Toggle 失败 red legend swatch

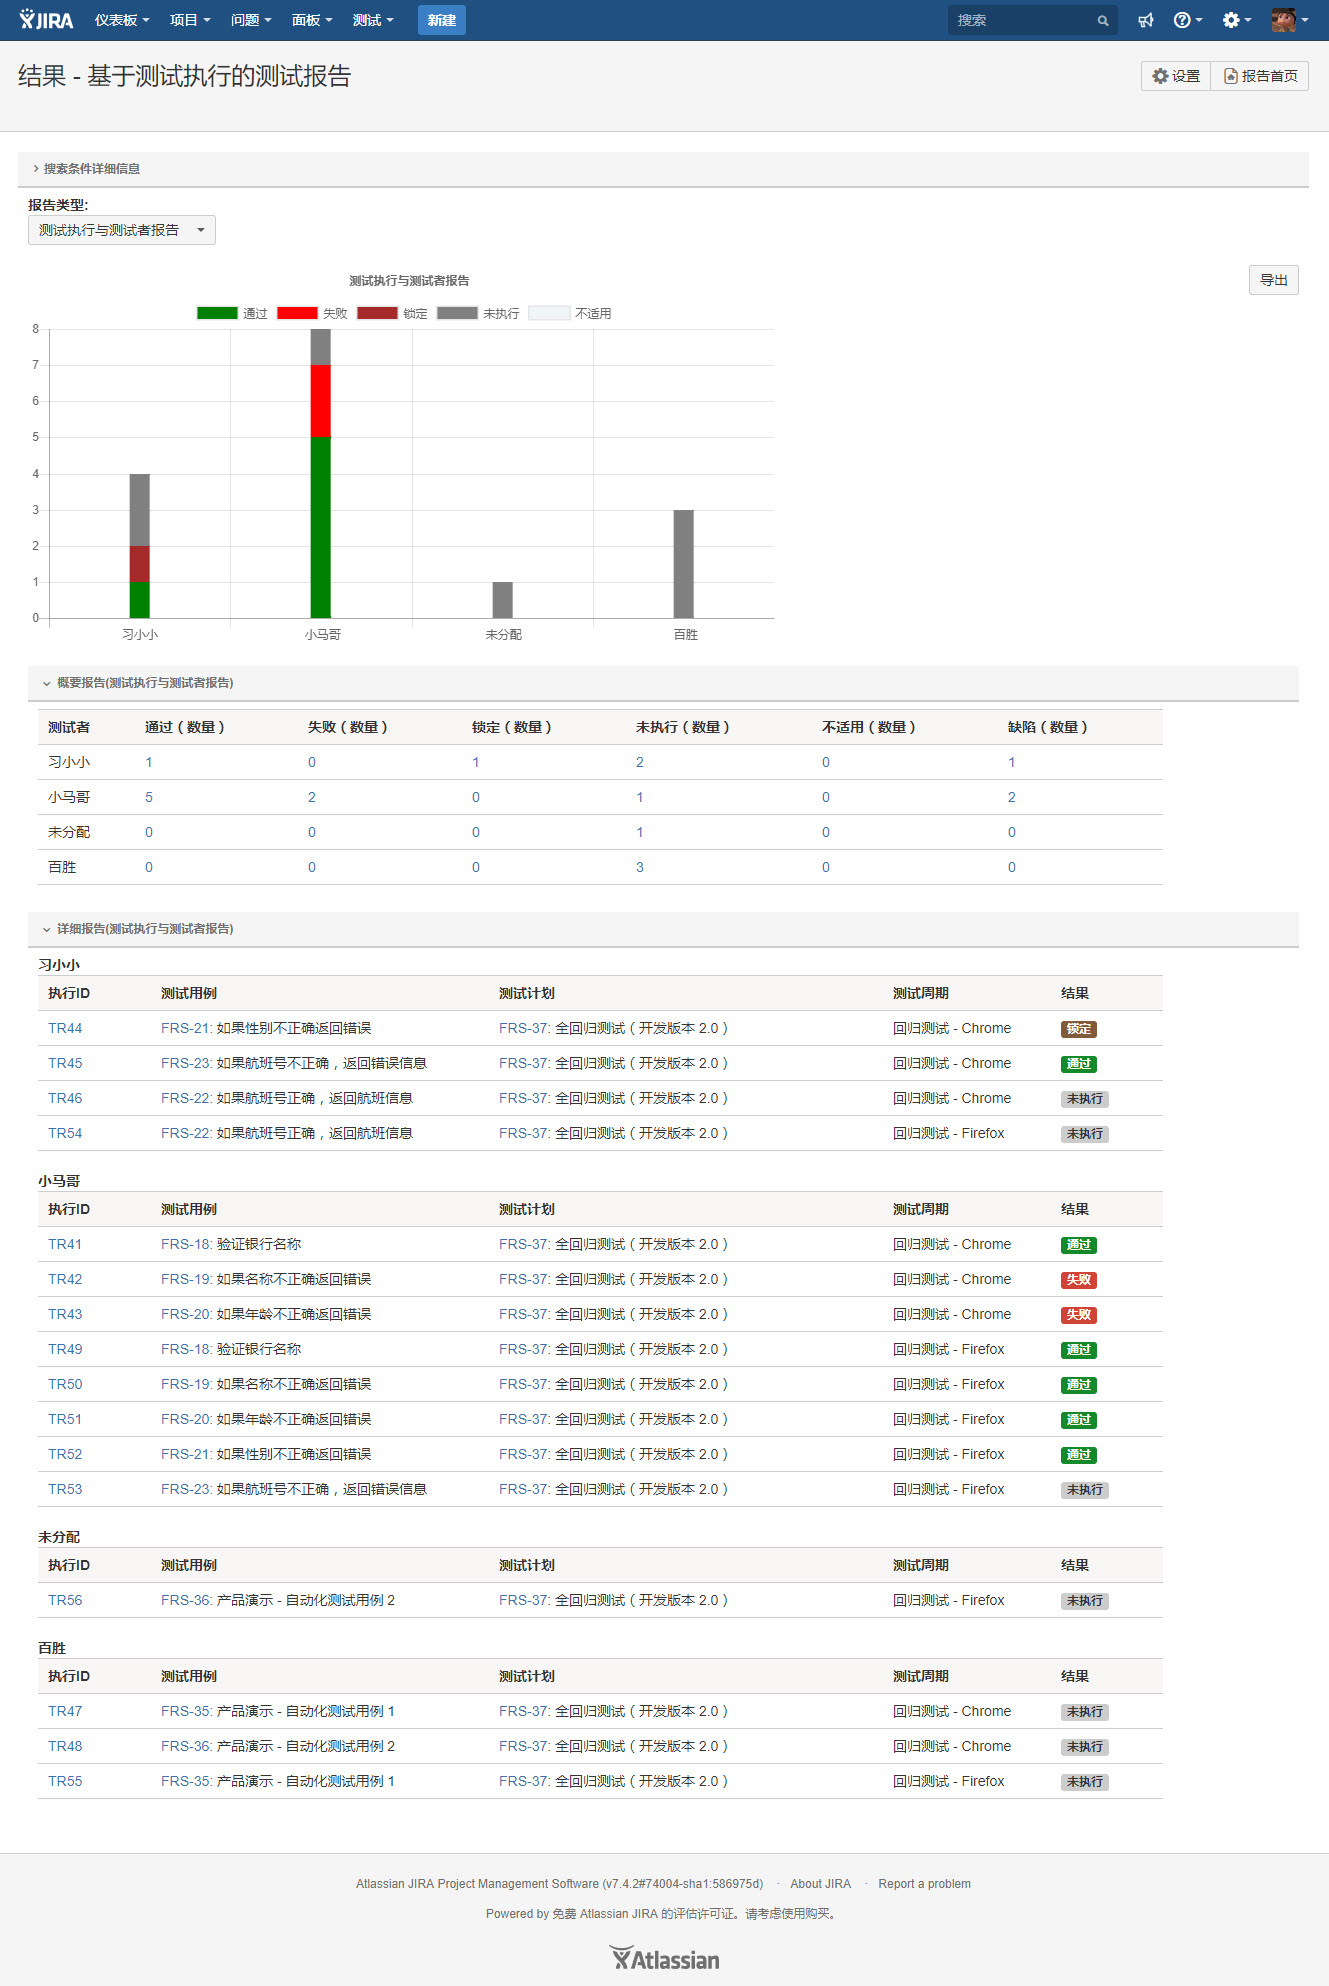pyautogui.click(x=297, y=313)
